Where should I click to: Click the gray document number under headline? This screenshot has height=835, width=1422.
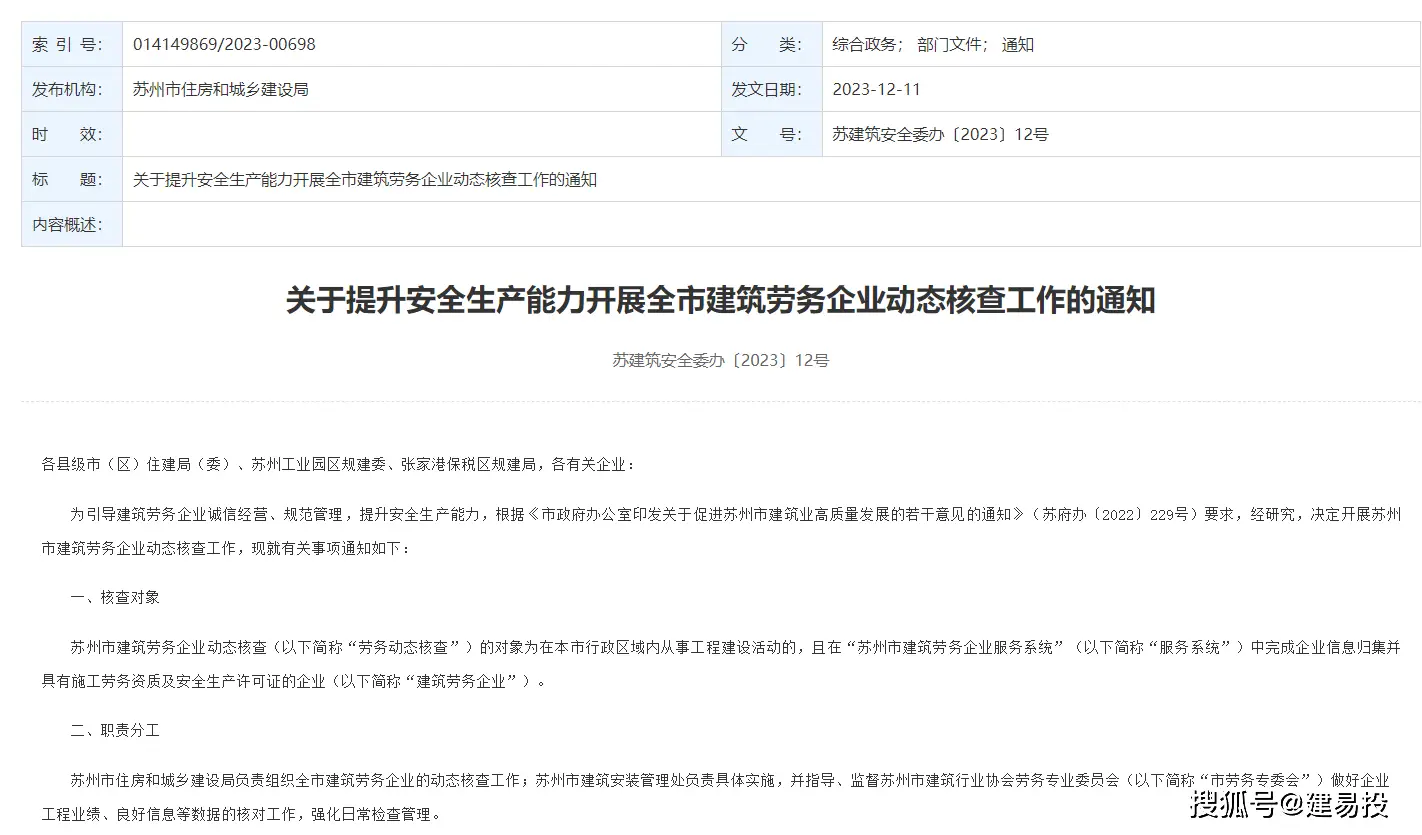[x=720, y=360]
